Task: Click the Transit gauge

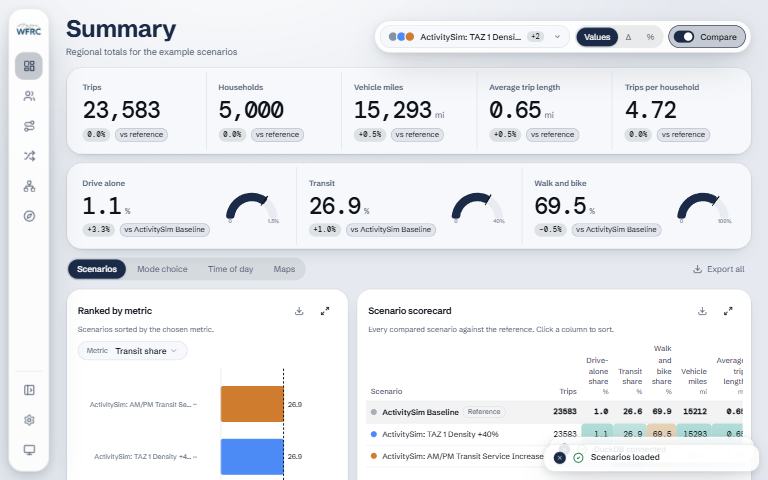Action: (x=478, y=207)
